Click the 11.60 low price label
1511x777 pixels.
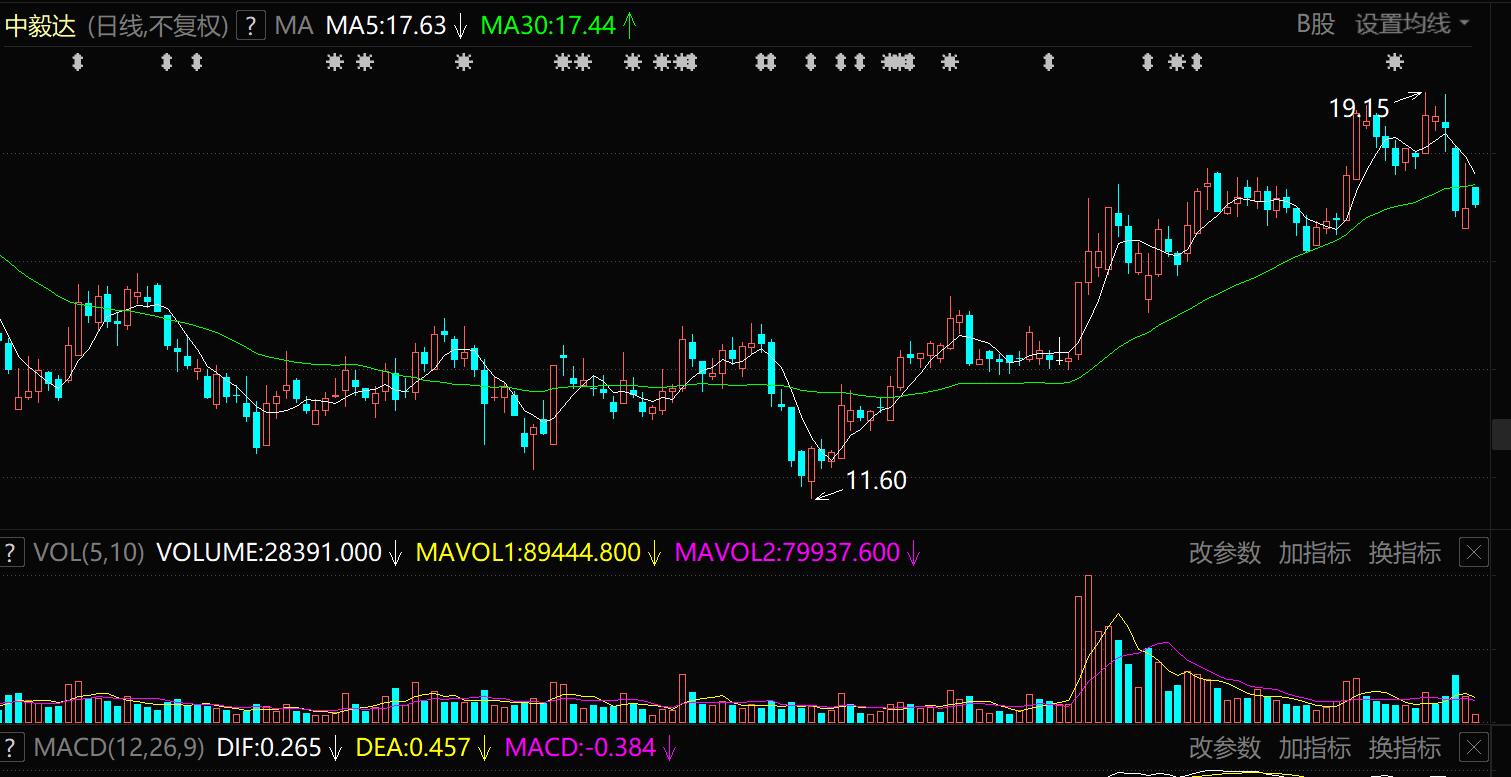click(x=876, y=481)
